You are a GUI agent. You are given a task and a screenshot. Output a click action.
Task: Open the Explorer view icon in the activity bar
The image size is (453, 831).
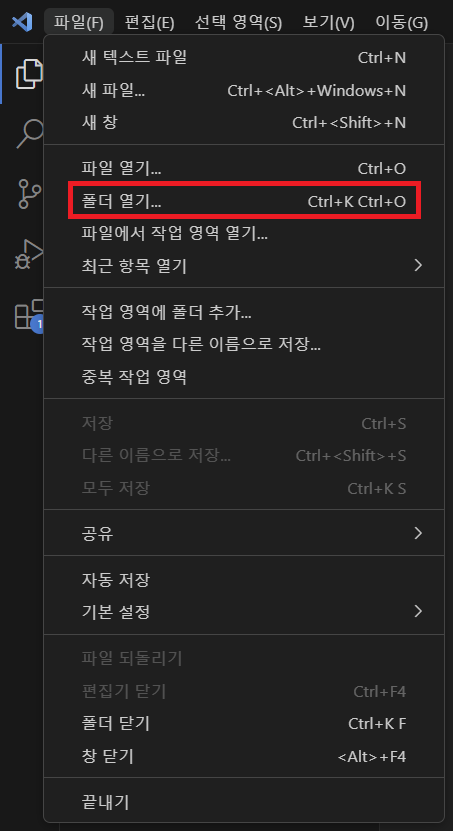click(29, 74)
